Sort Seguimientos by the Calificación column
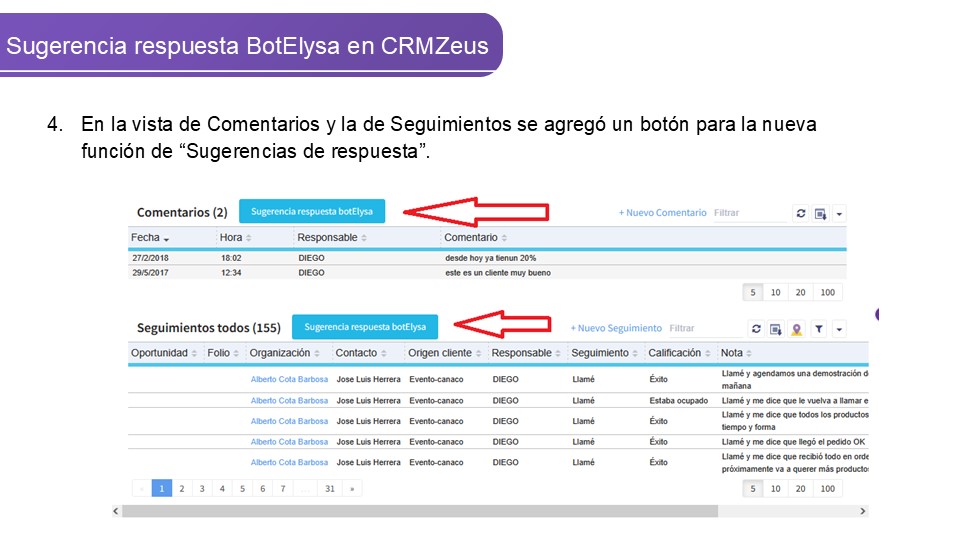The image size is (960, 540). [x=679, y=353]
